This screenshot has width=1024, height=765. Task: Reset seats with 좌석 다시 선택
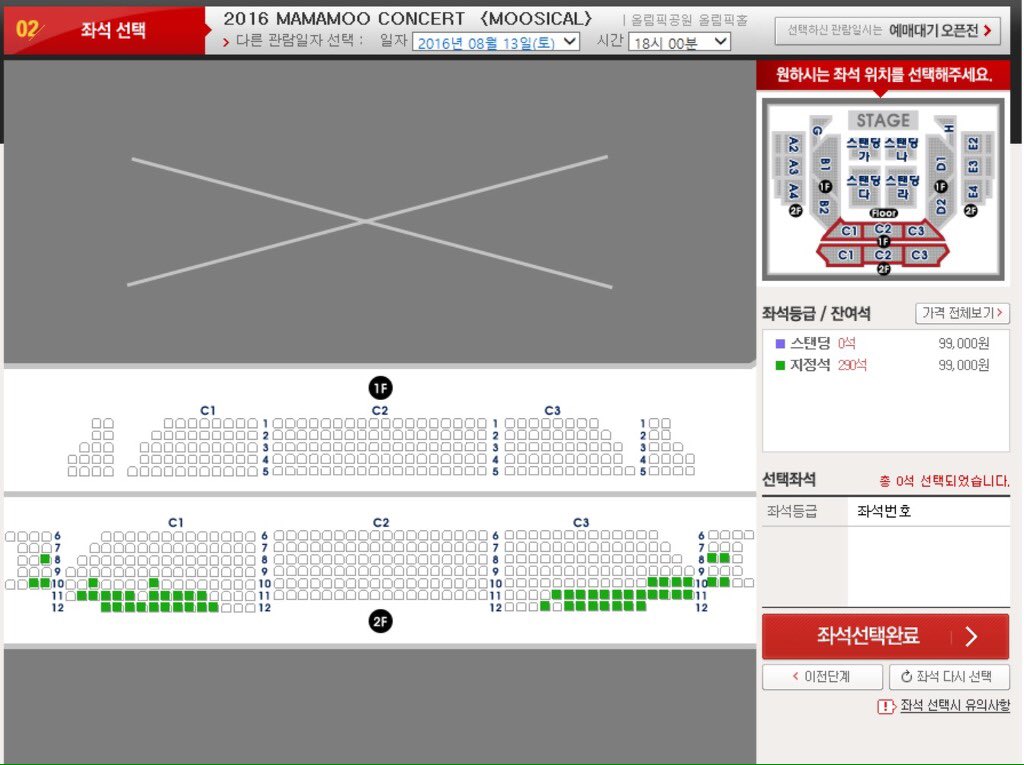(949, 677)
